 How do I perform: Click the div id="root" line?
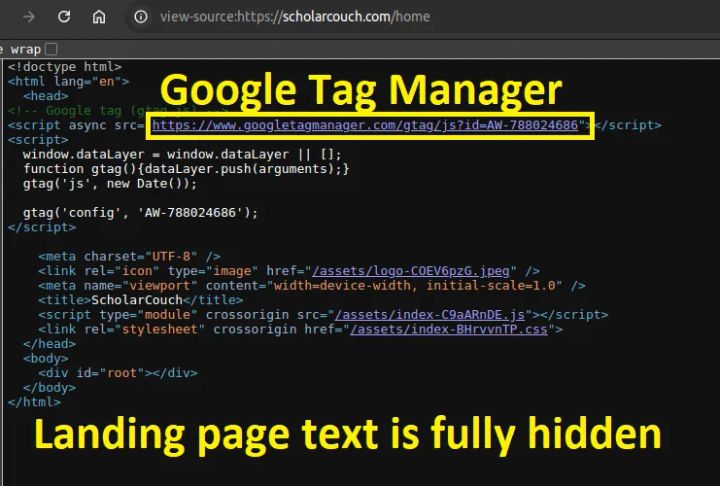[118, 373]
